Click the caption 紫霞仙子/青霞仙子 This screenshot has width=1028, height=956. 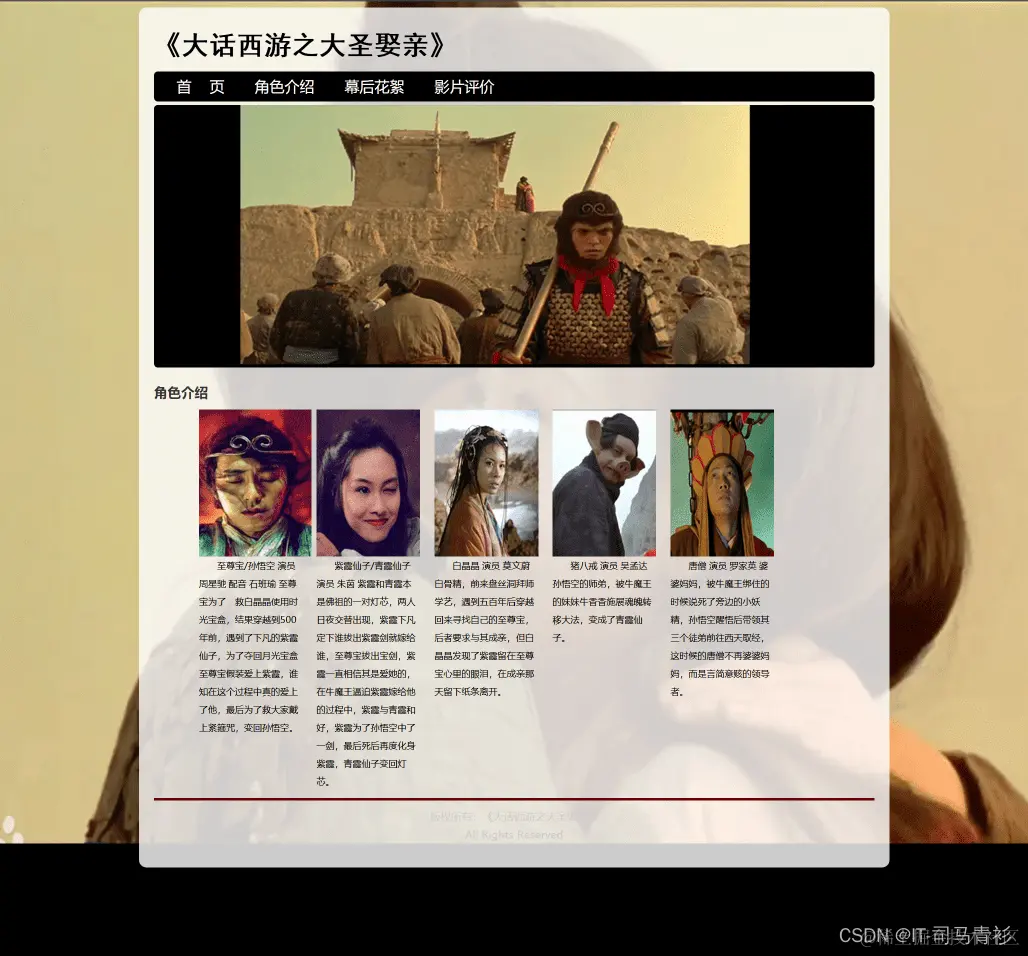coord(372,565)
